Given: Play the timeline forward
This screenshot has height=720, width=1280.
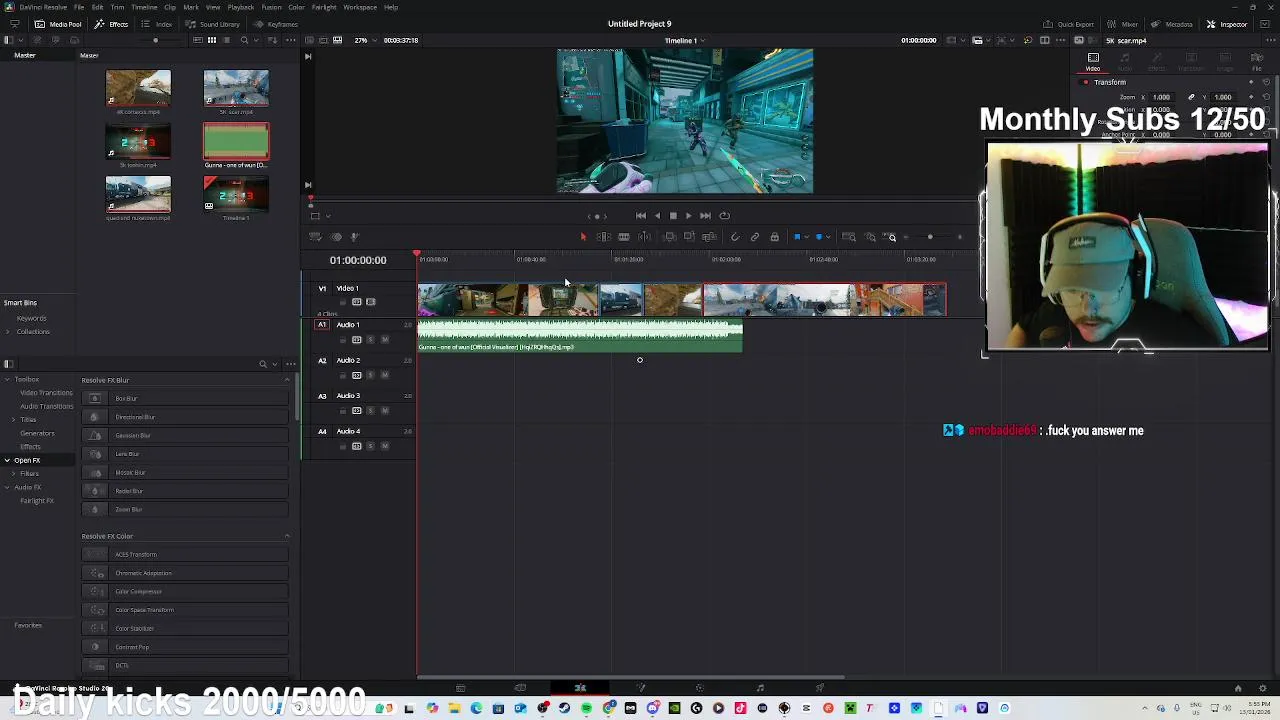Looking at the screenshot, I should tap(688, 215).
